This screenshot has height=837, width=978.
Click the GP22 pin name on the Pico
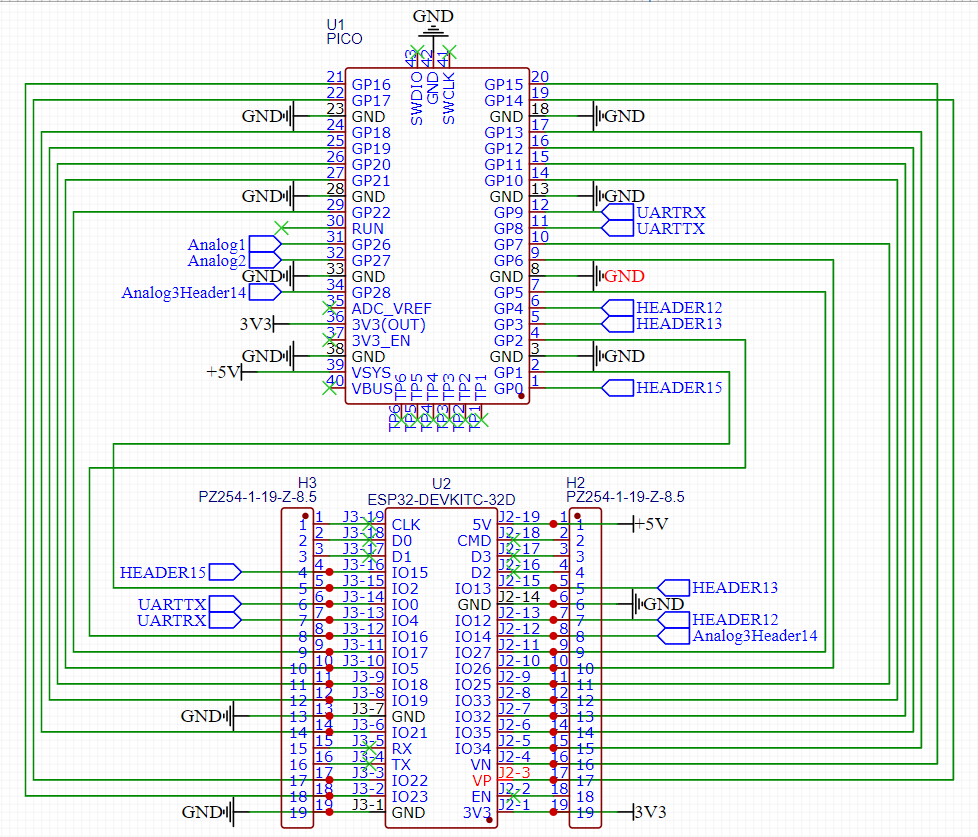[x=371, y=213]
